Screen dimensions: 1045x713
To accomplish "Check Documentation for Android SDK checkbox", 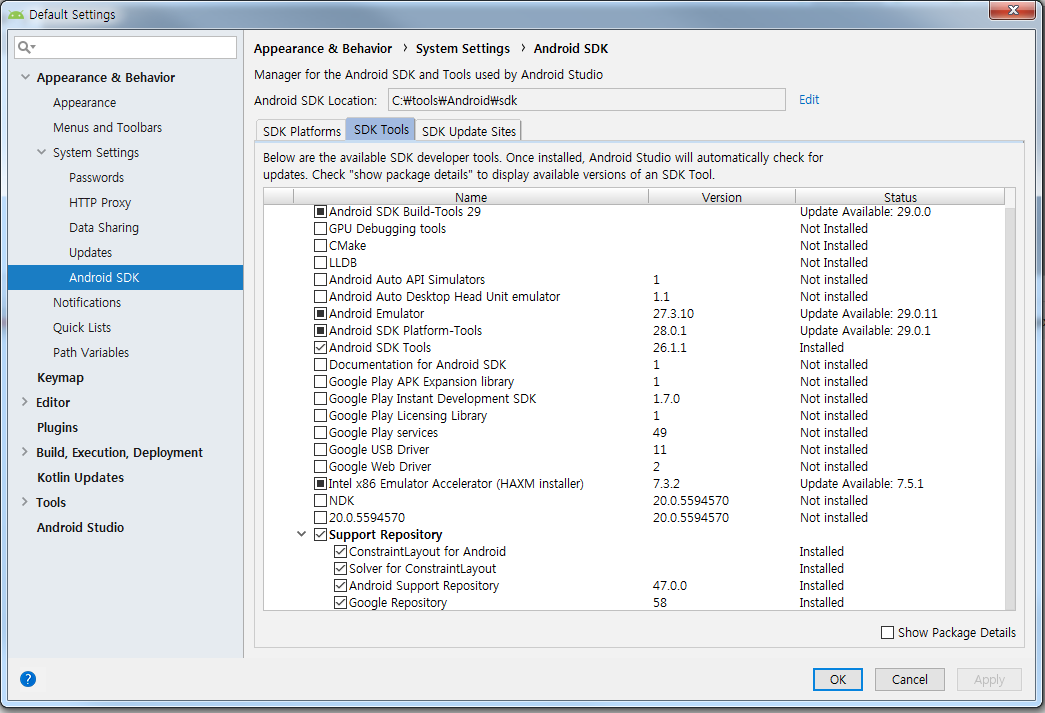I will coord(321,364).
